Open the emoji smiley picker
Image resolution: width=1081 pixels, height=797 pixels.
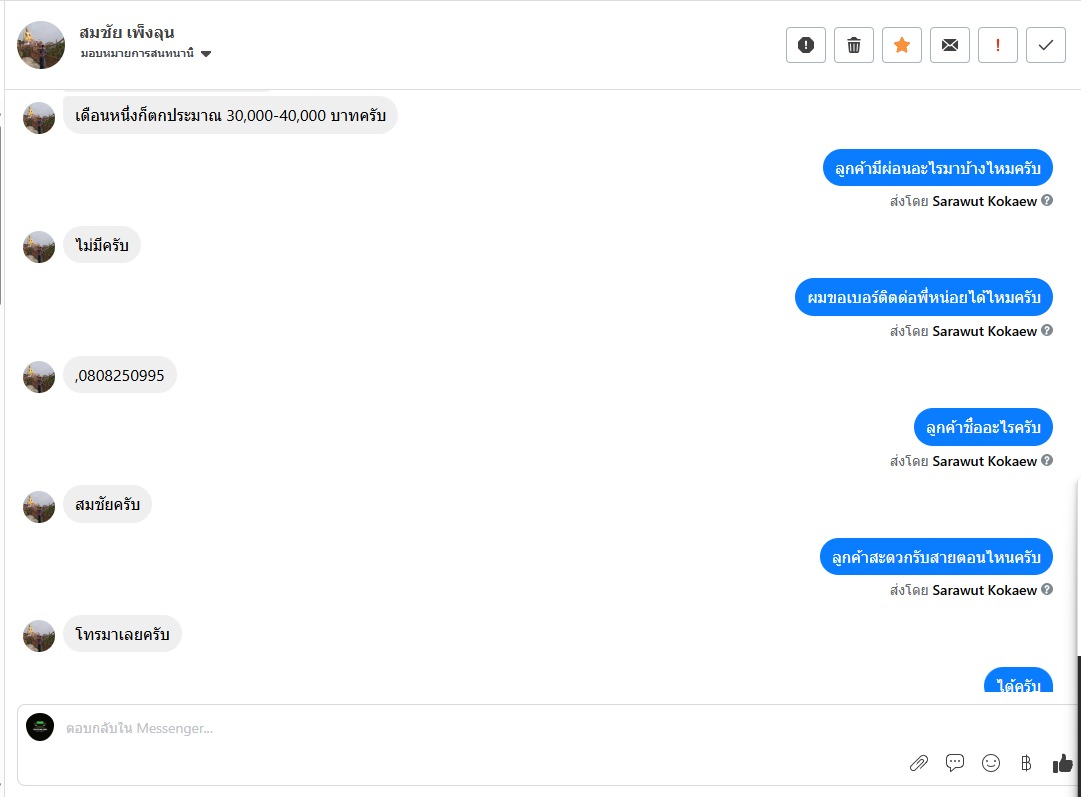pos(991,763)
